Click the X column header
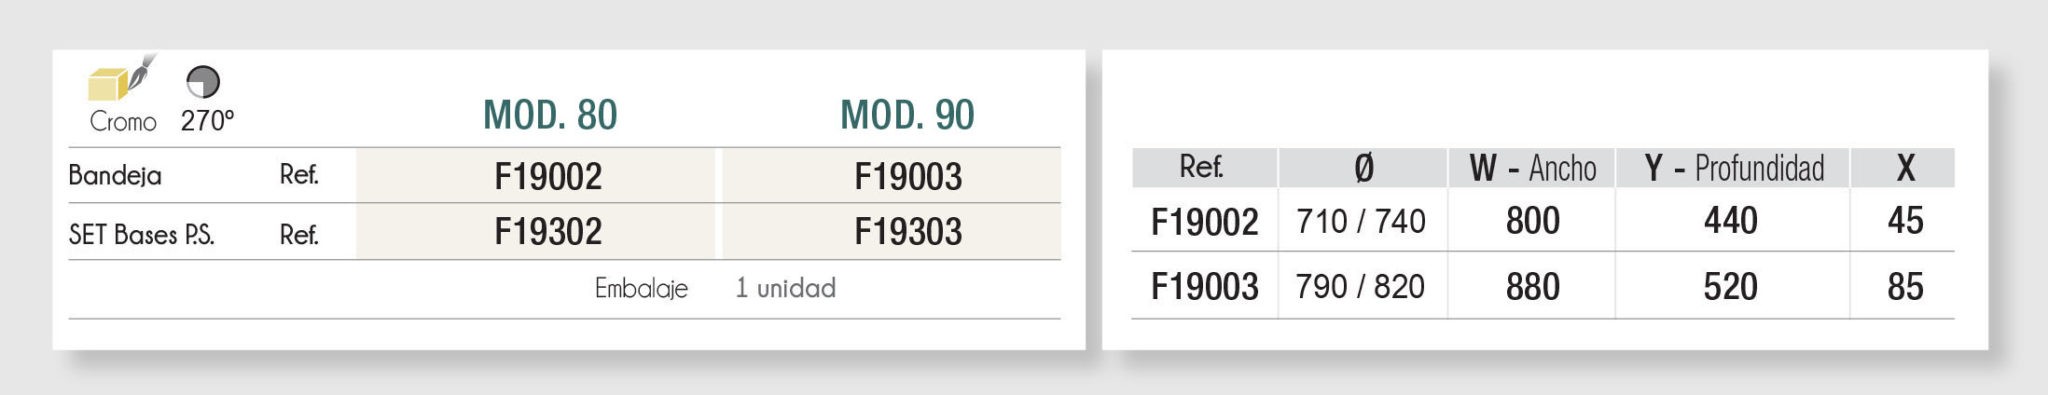 (x=1904, y=168)
